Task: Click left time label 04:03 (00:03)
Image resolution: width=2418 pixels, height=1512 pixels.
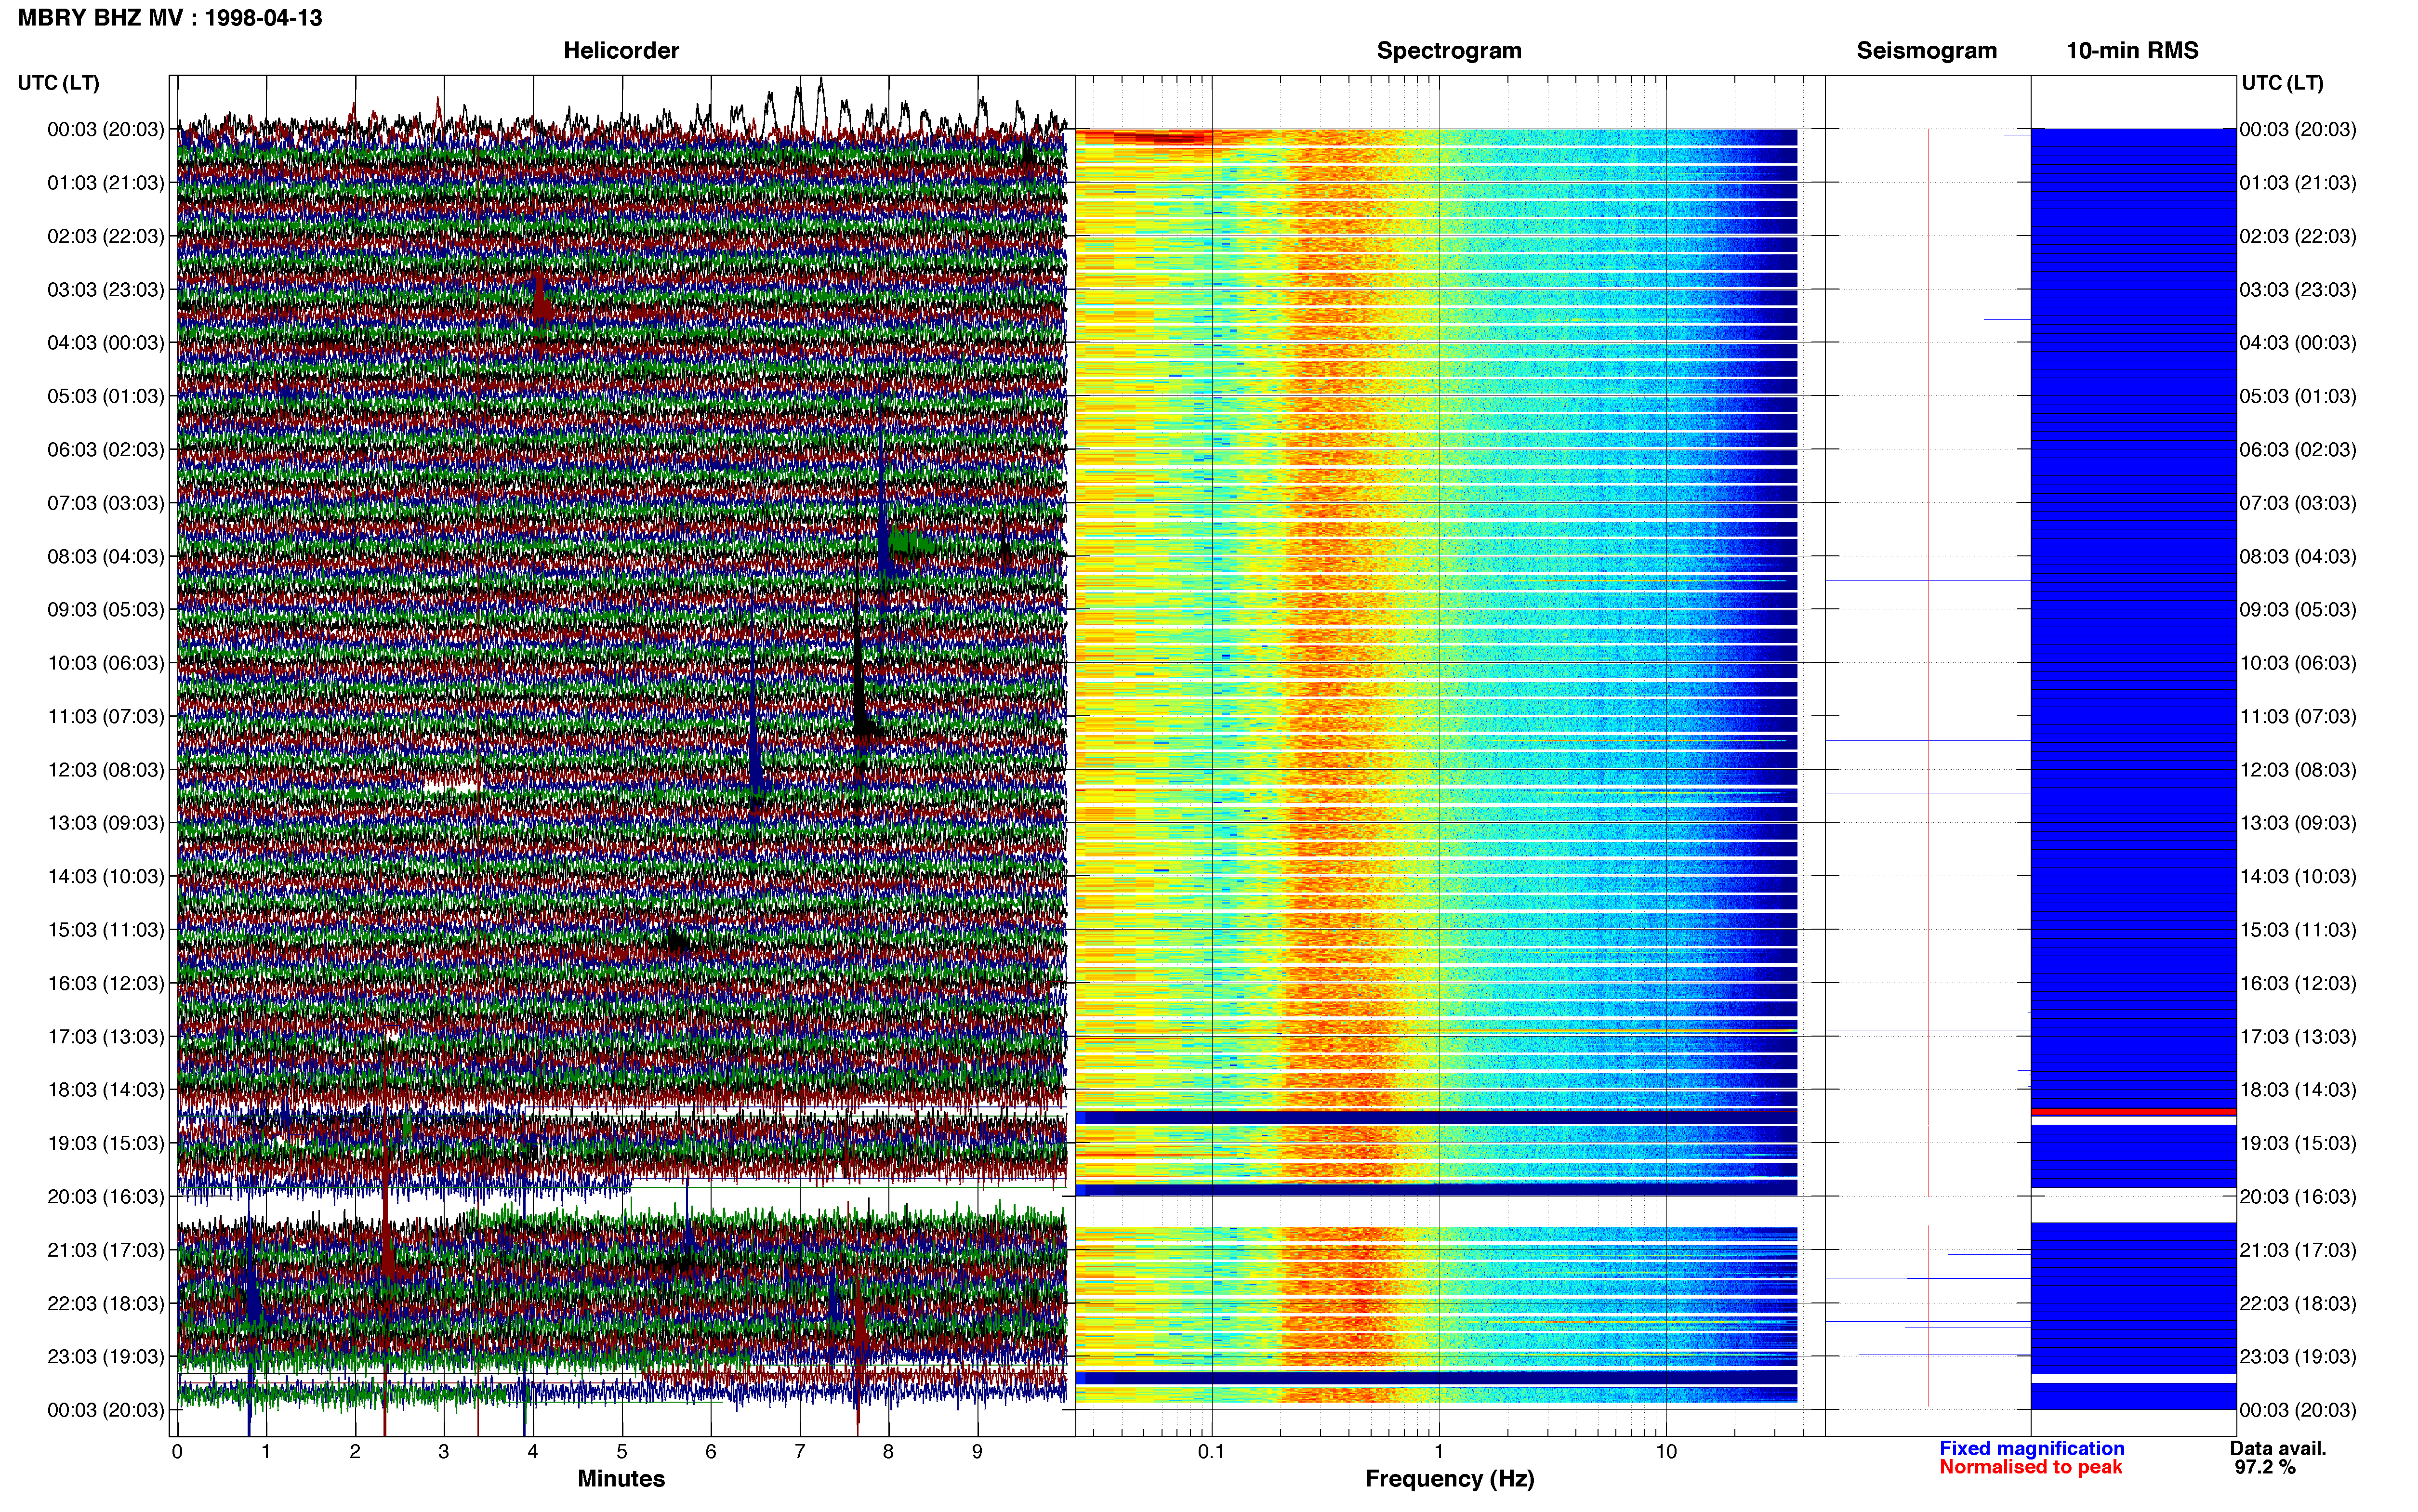Action: pyautogui.click(x=106, y=343)
